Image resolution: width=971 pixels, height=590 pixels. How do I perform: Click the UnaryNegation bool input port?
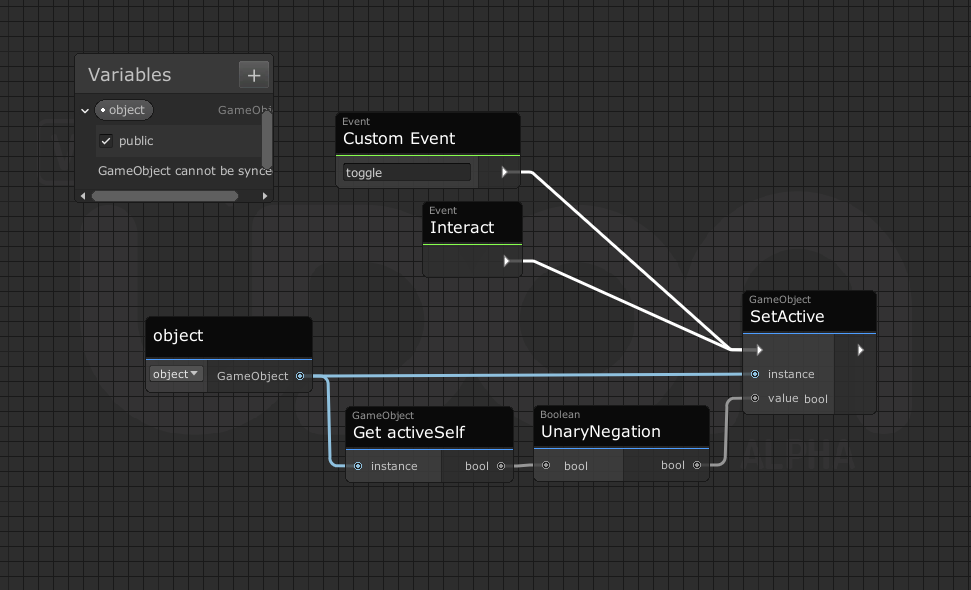point(546,465)
